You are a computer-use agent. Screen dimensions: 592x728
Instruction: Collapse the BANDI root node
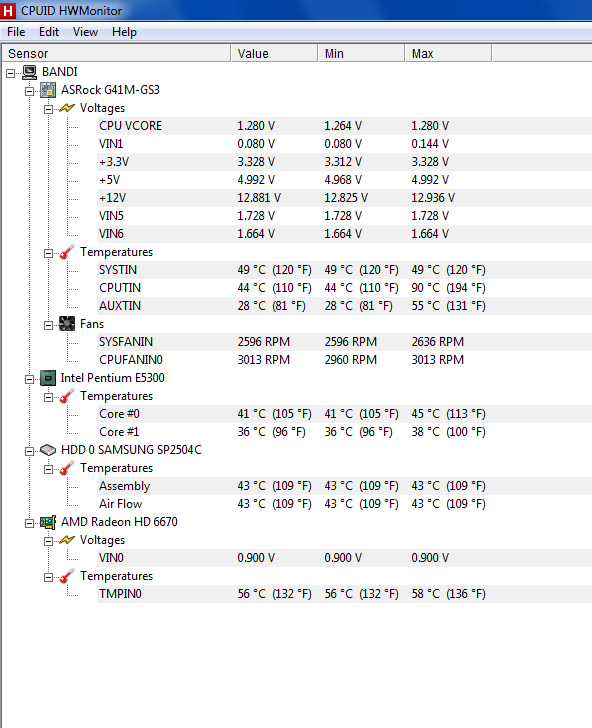[x=10, y=73]
